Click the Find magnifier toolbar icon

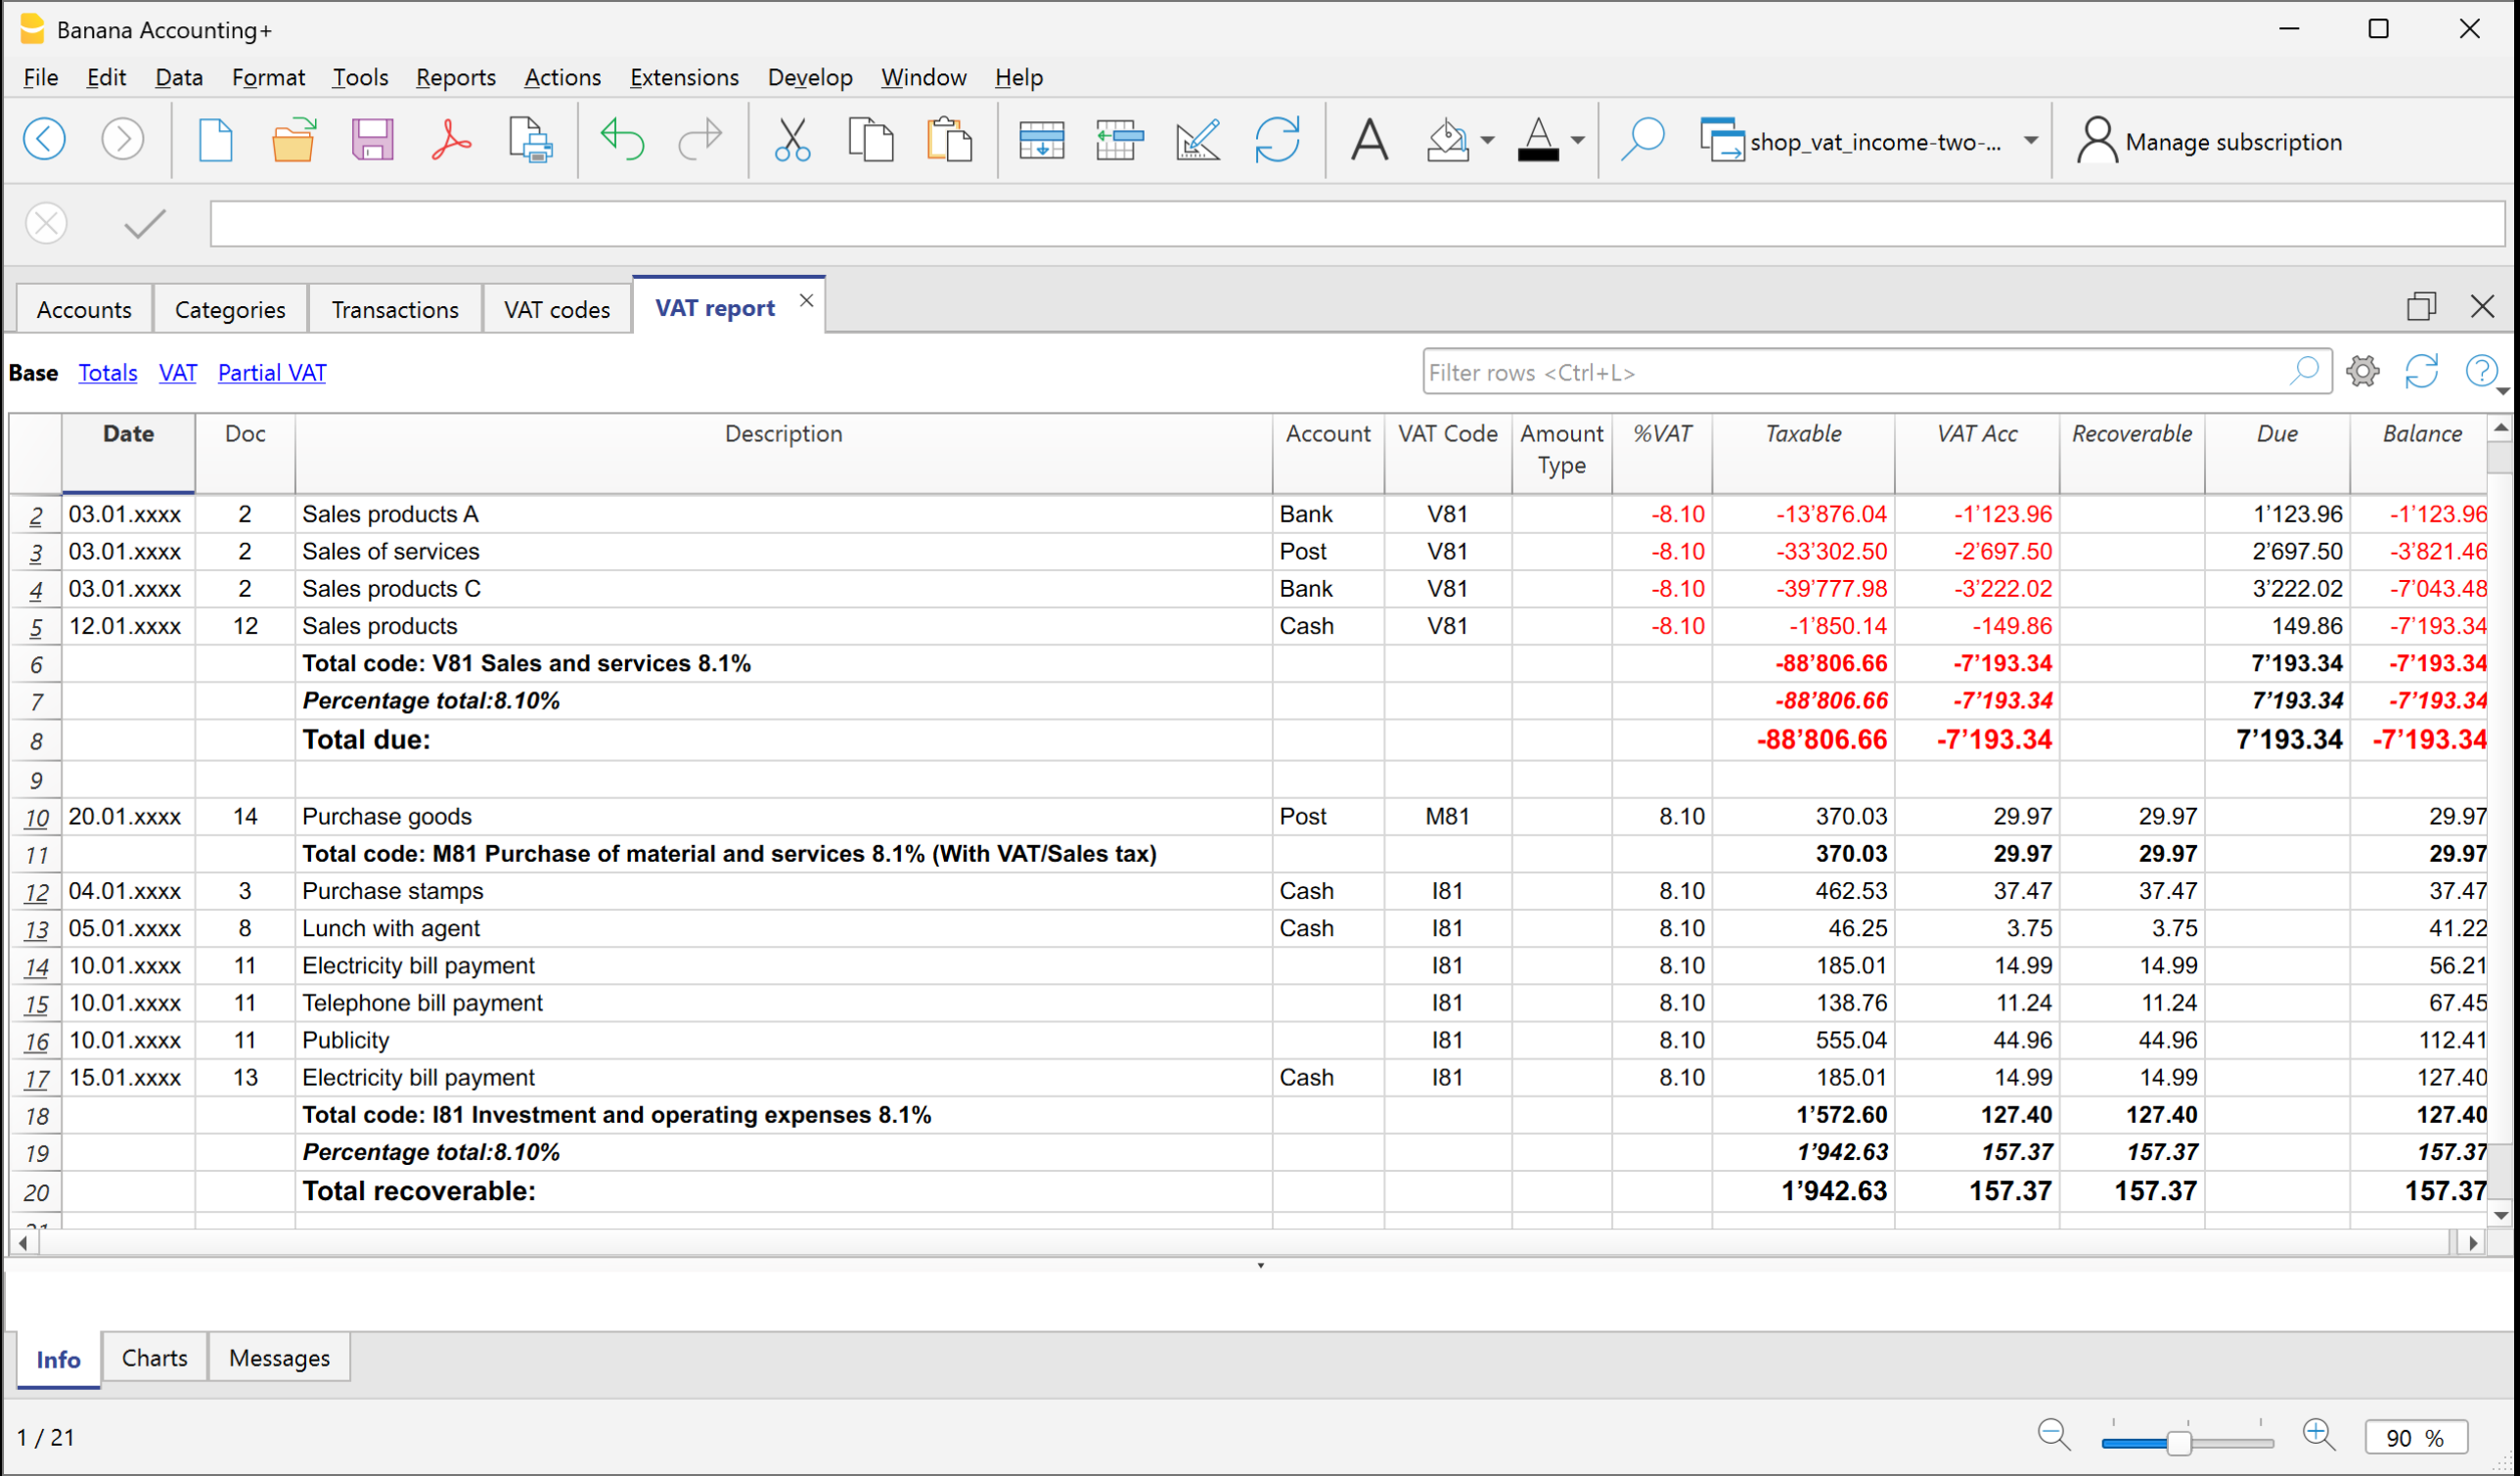pyautogui.click(x=1642, y=141)
